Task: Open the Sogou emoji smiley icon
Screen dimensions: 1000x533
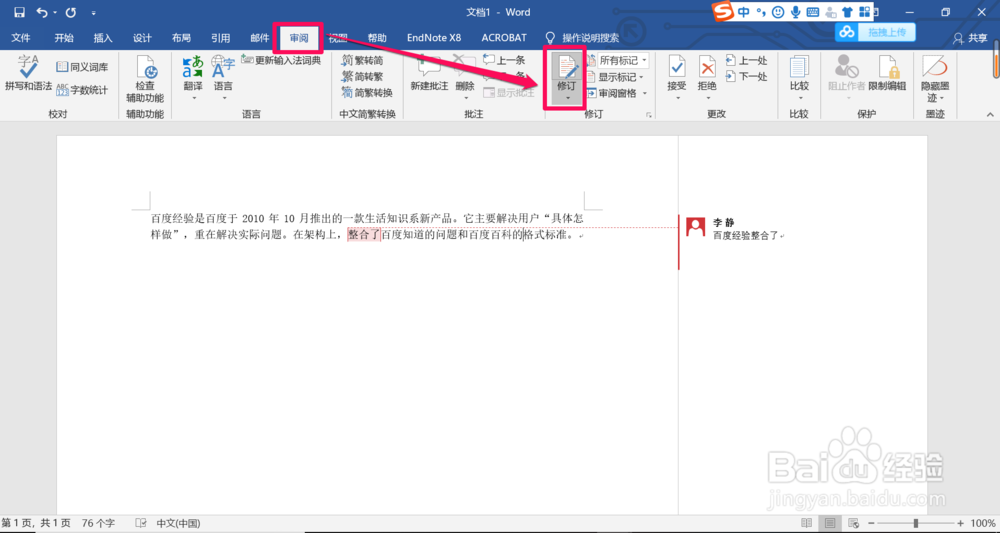Action: click(777, 12)
